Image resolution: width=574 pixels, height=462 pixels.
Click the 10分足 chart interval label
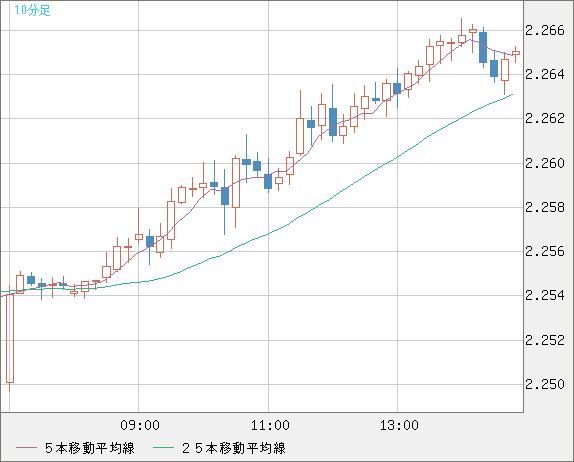click(x=32, y=10)
